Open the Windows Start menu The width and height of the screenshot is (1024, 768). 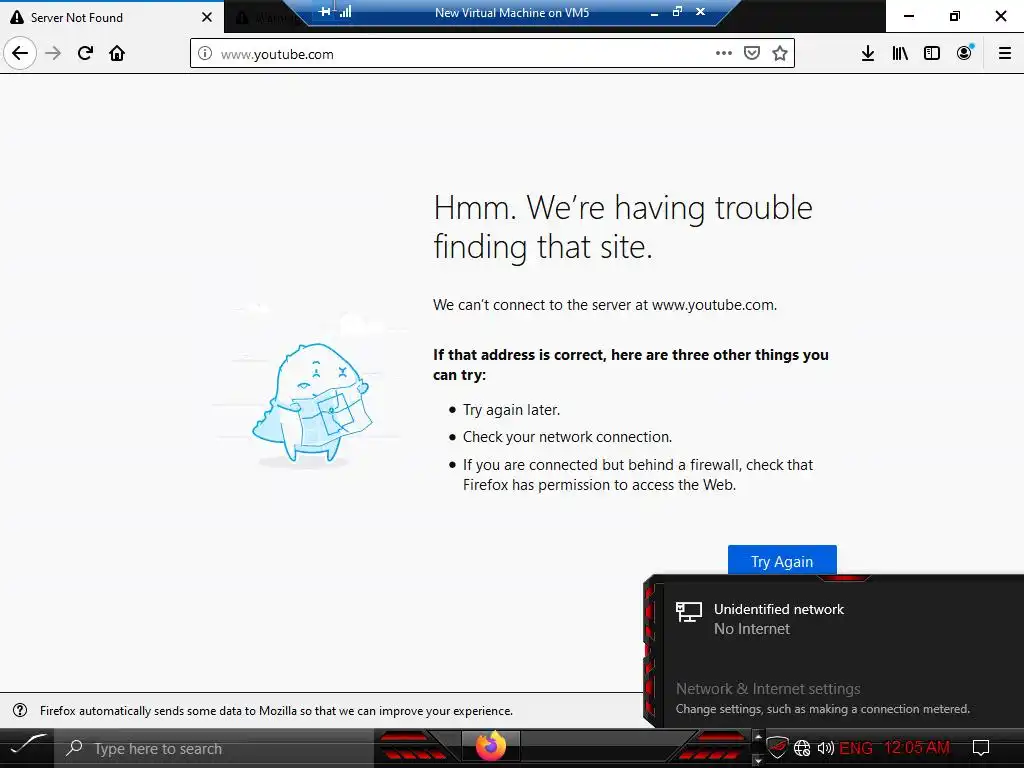point(27,747)
